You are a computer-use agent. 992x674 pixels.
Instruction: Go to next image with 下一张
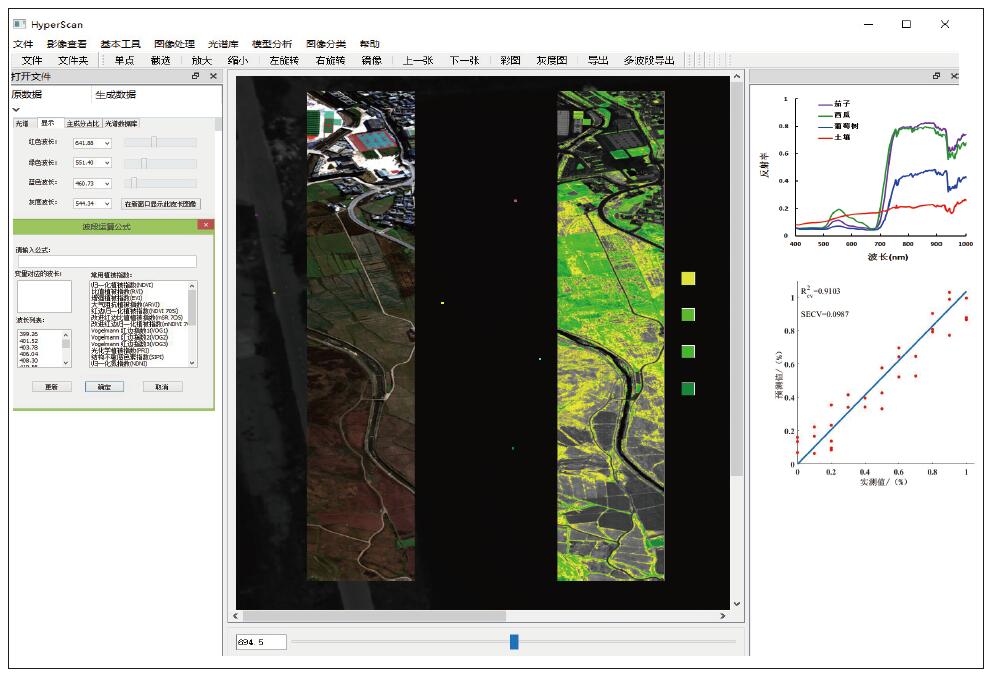[464, 60]
